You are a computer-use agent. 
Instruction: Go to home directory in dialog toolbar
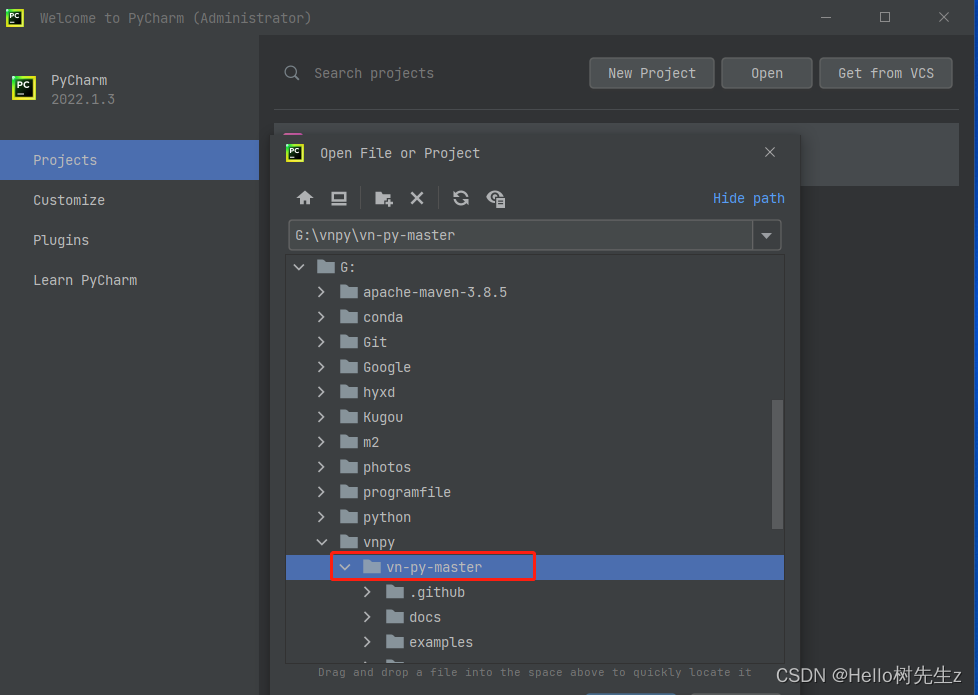point(304,198)
